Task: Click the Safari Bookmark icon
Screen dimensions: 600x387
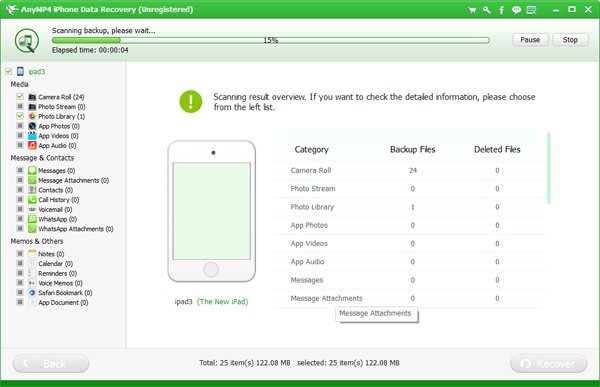Action: 32,292
